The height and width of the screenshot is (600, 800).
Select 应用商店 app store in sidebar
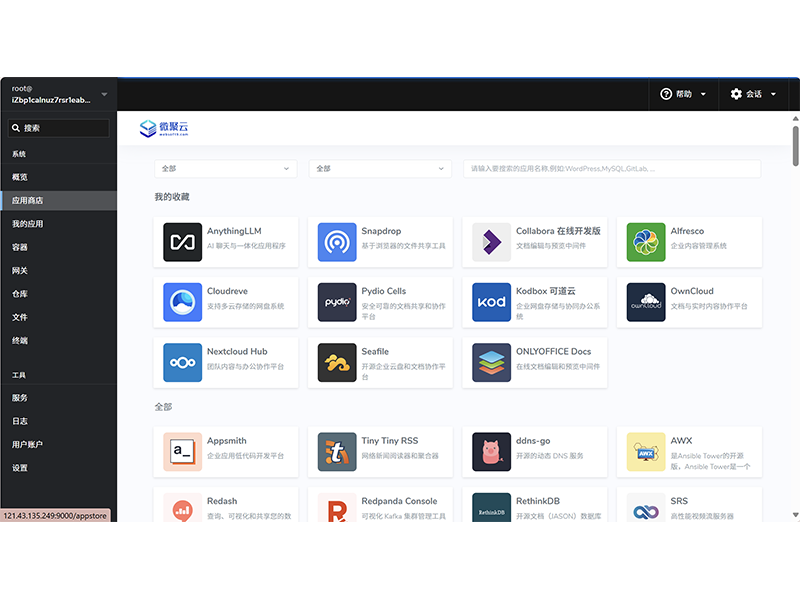[59, 201]
